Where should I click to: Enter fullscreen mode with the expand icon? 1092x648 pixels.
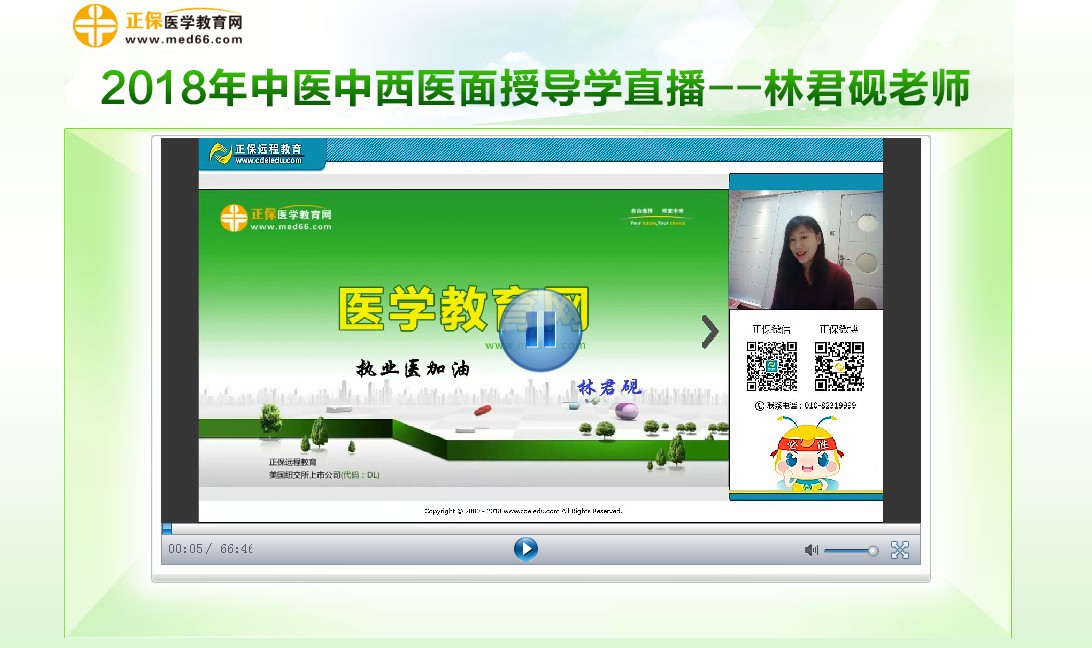point(900,550)
